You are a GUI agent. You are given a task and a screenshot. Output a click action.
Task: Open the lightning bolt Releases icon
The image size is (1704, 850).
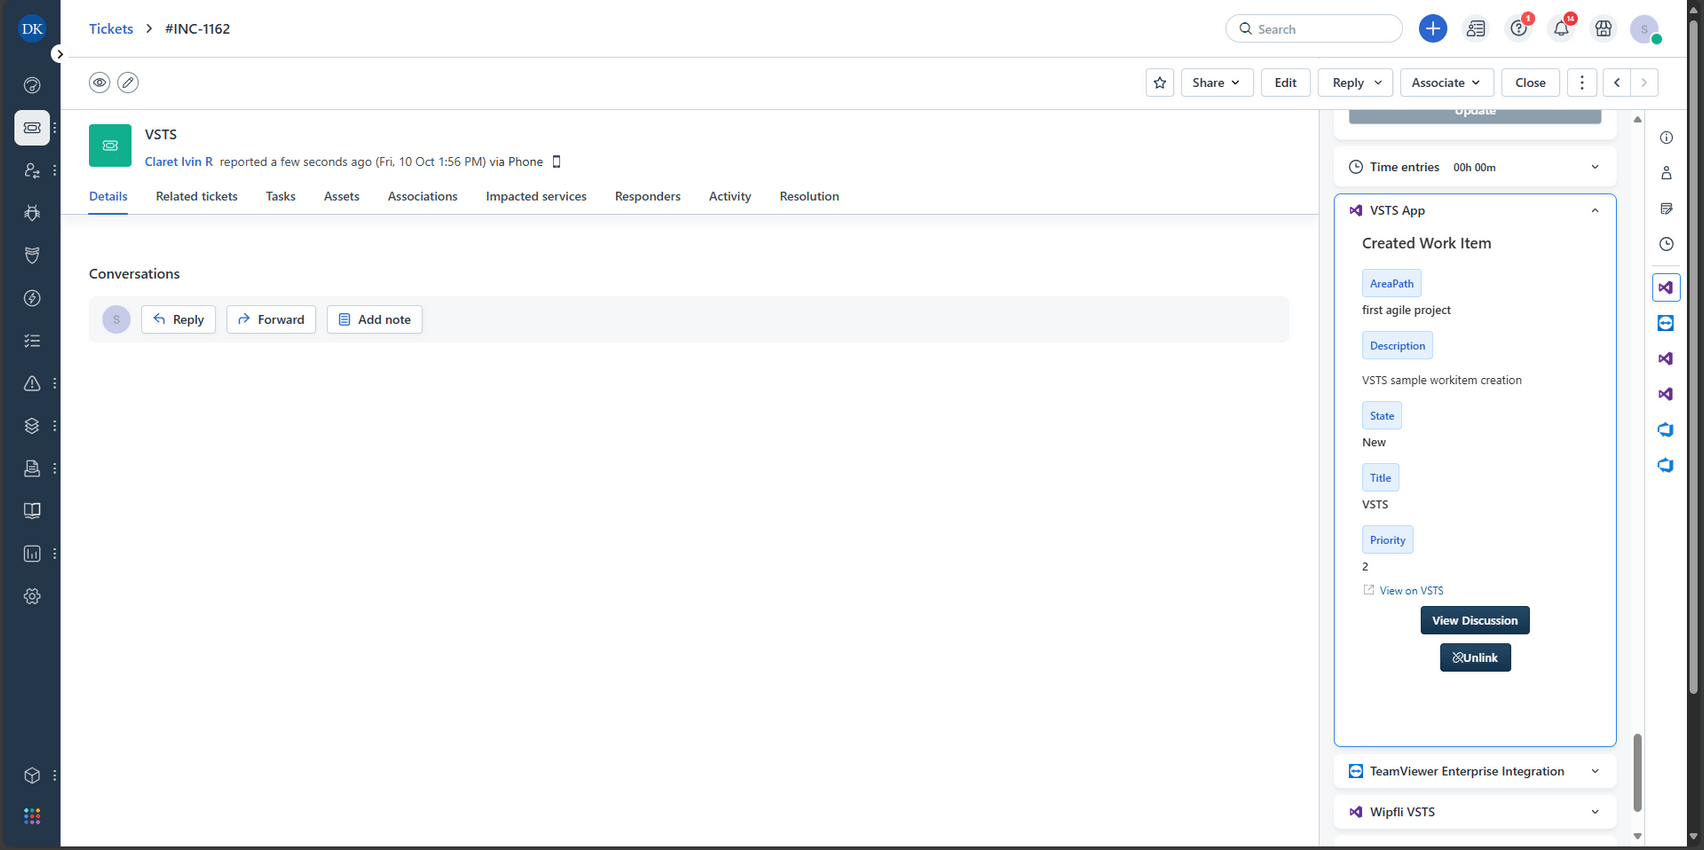click(32, 298)
